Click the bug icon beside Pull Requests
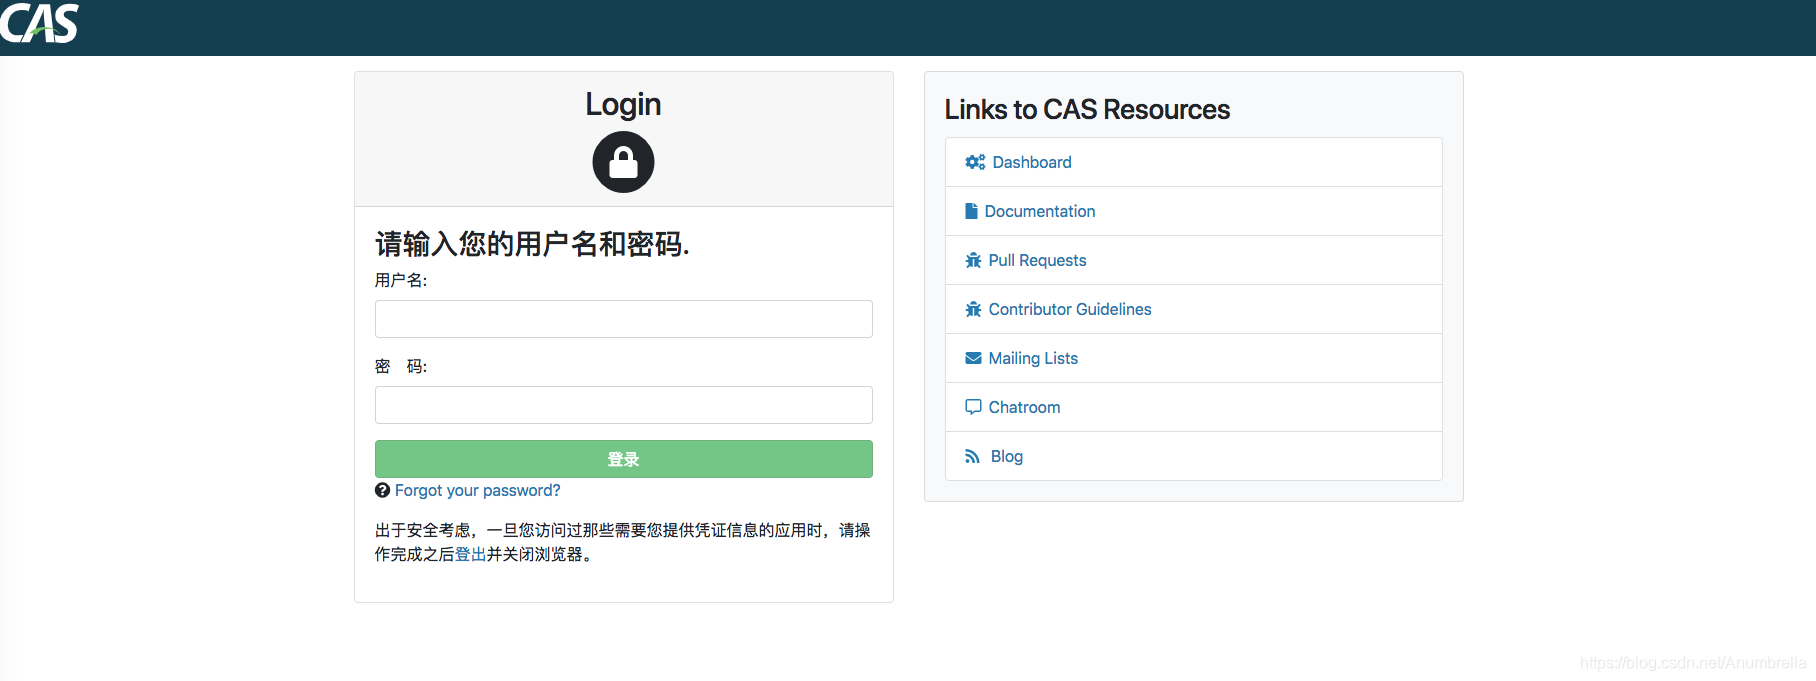This screenshot has height=681, width=1816. (x=973, y=260)
